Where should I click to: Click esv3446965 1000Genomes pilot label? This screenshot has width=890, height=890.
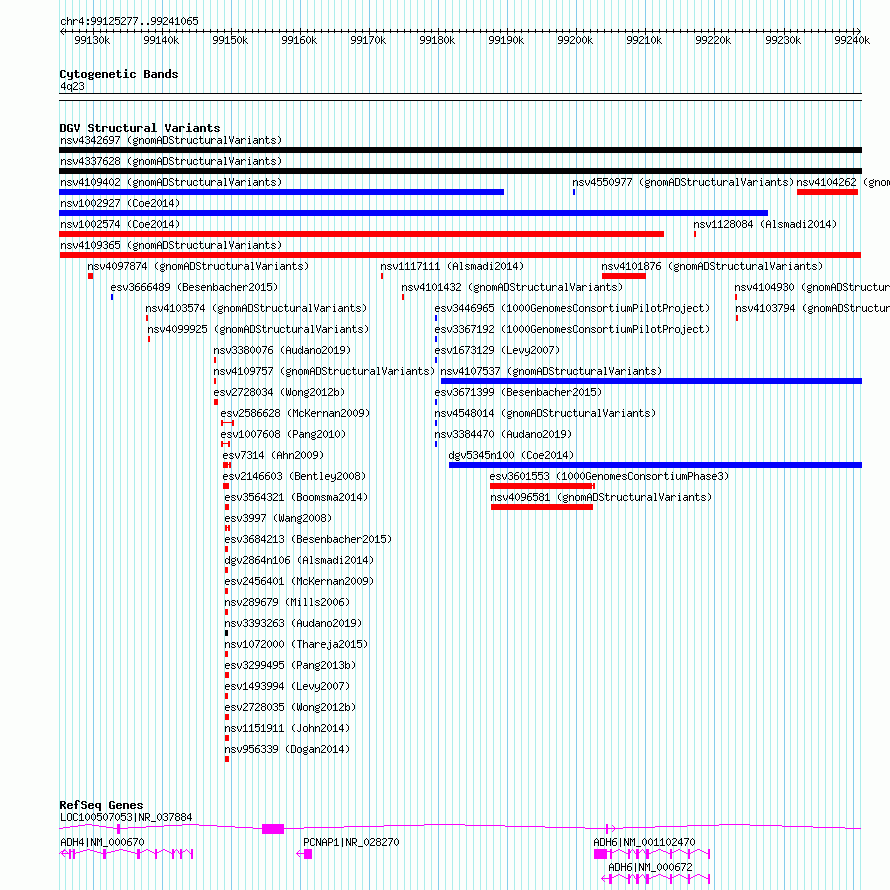click(x=572, y=308)
